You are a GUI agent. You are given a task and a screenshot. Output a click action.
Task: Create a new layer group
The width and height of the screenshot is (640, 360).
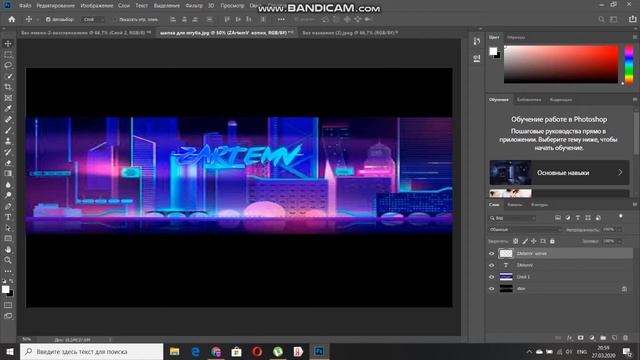(603, 338)
